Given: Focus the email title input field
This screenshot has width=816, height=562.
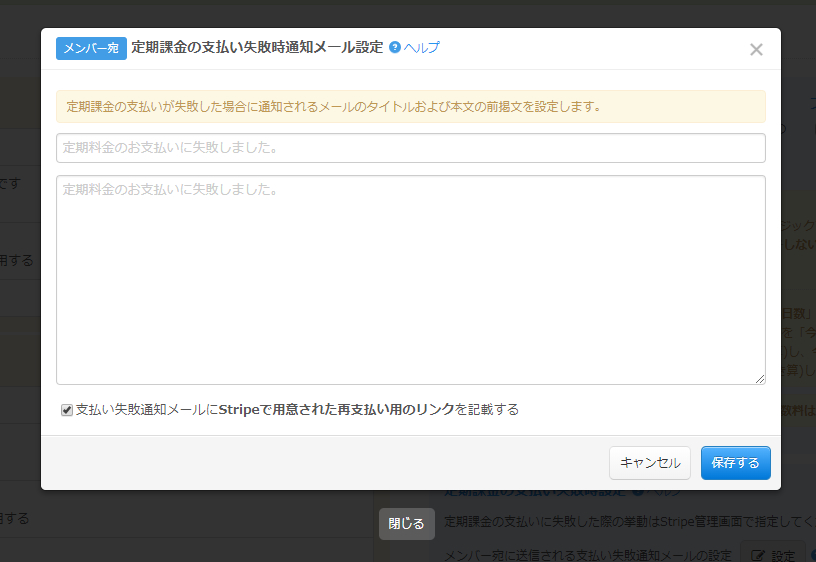Looking at the screenshot, I should tap(410, 148).
